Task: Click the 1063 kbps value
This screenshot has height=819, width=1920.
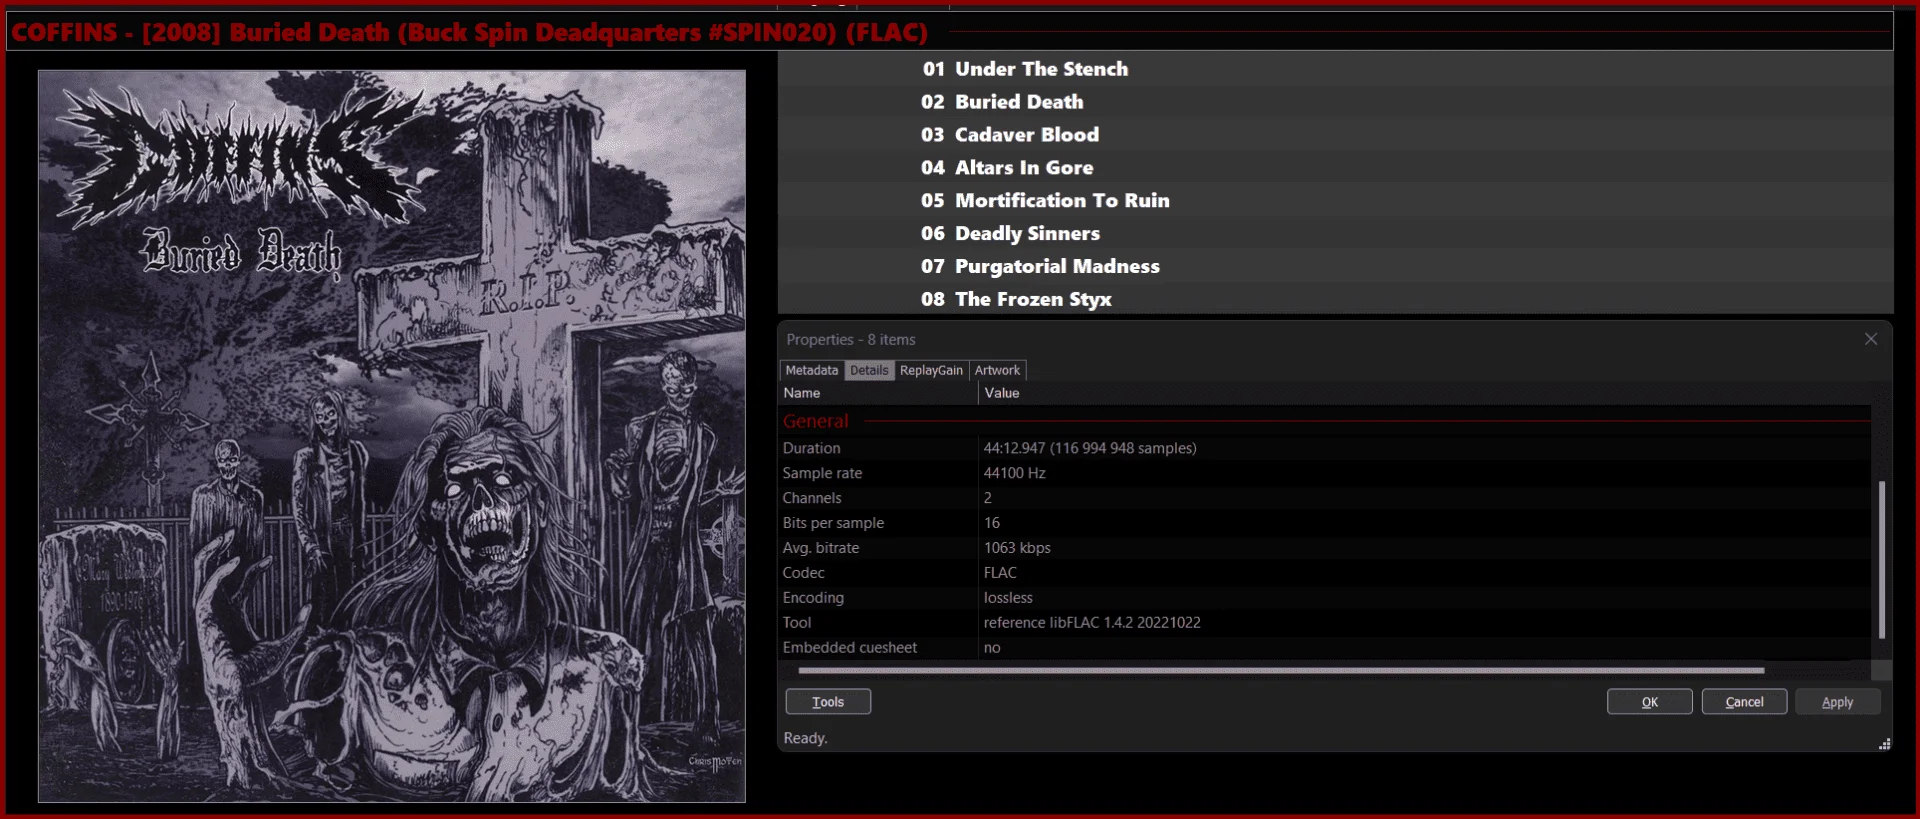Action: pyautogui.click(x=1017, y=548)
